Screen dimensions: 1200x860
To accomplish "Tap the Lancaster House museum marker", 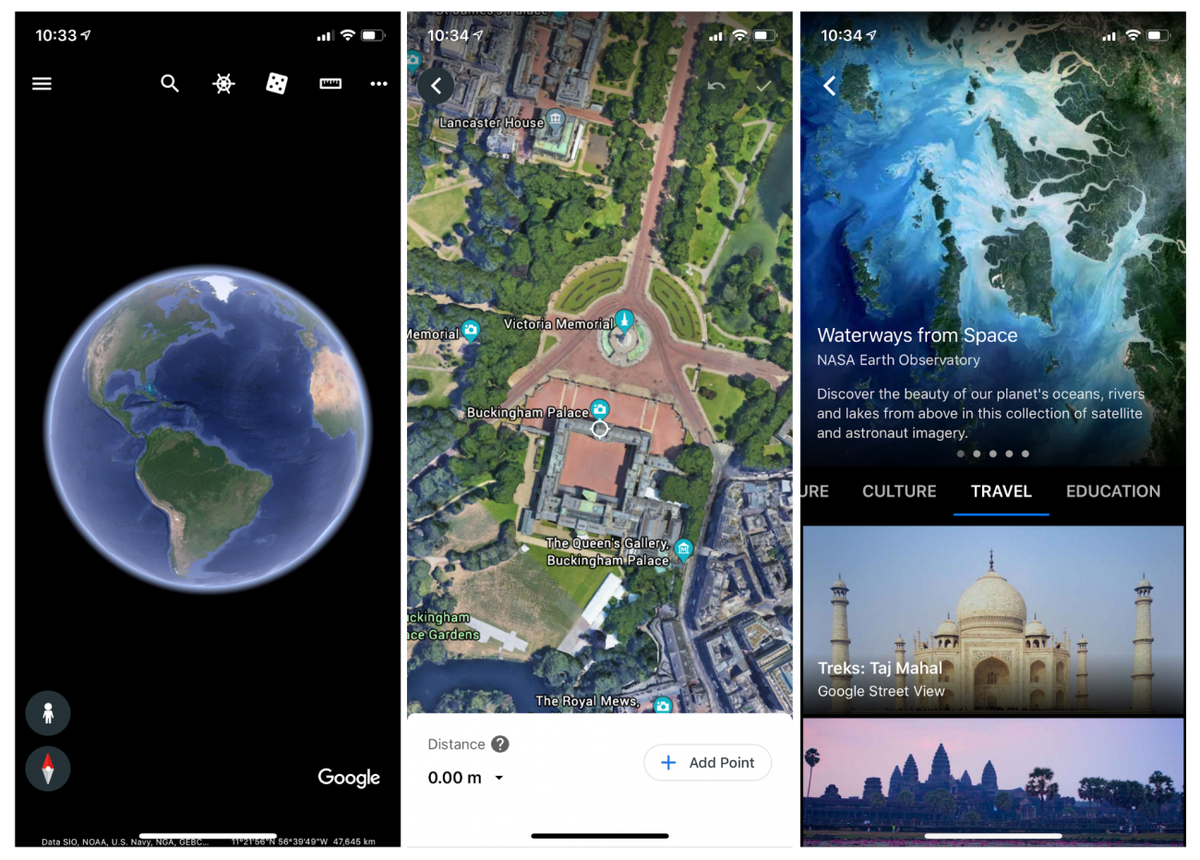I will [x=555, y=120].
